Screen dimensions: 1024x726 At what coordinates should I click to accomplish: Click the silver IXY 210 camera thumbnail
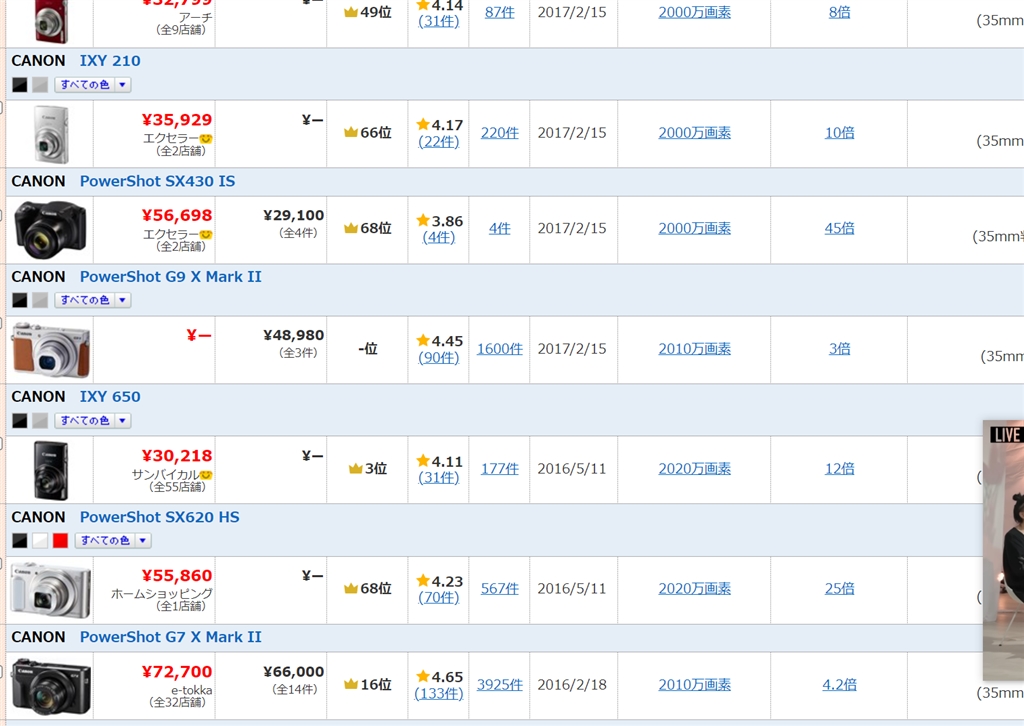point(51,134)
